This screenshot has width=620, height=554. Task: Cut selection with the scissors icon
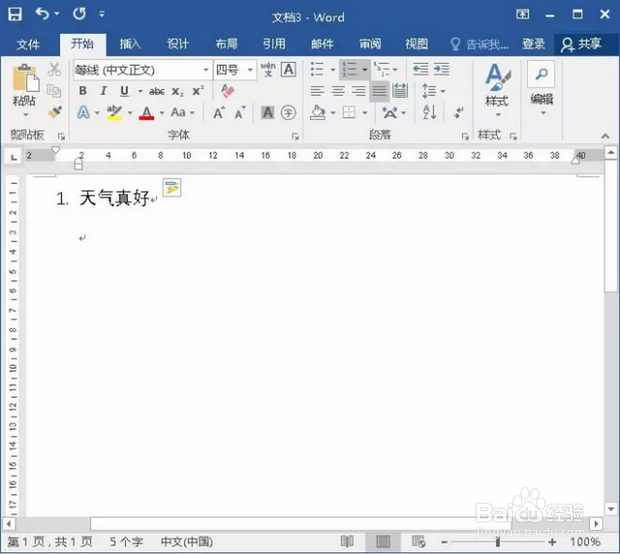[54, 70]
